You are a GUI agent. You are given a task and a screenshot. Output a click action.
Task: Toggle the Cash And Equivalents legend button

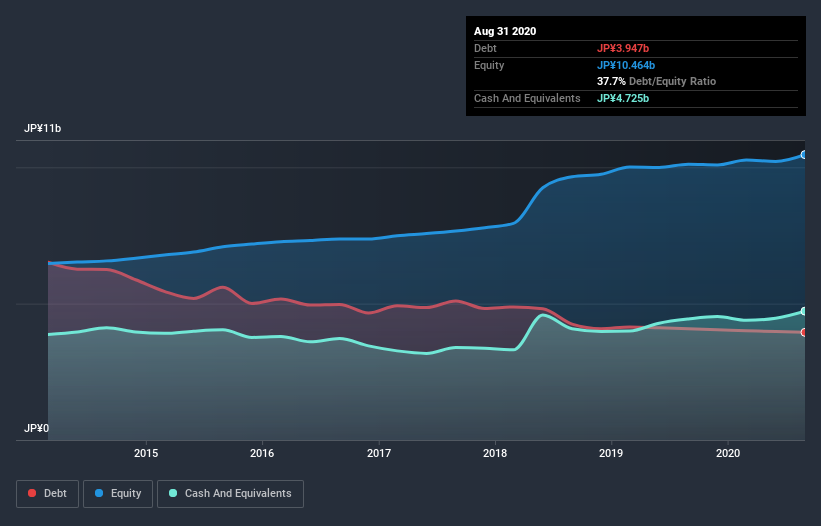(230, 494)
